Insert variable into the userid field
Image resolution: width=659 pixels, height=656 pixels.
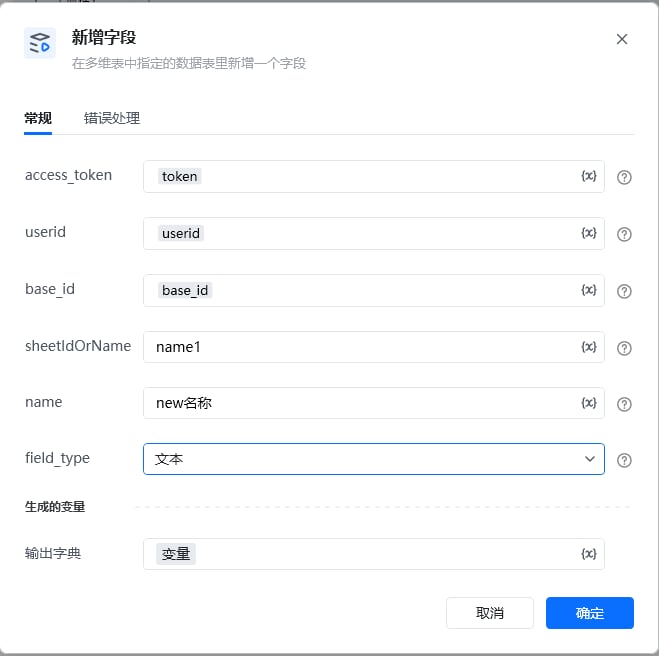[589, 233]
